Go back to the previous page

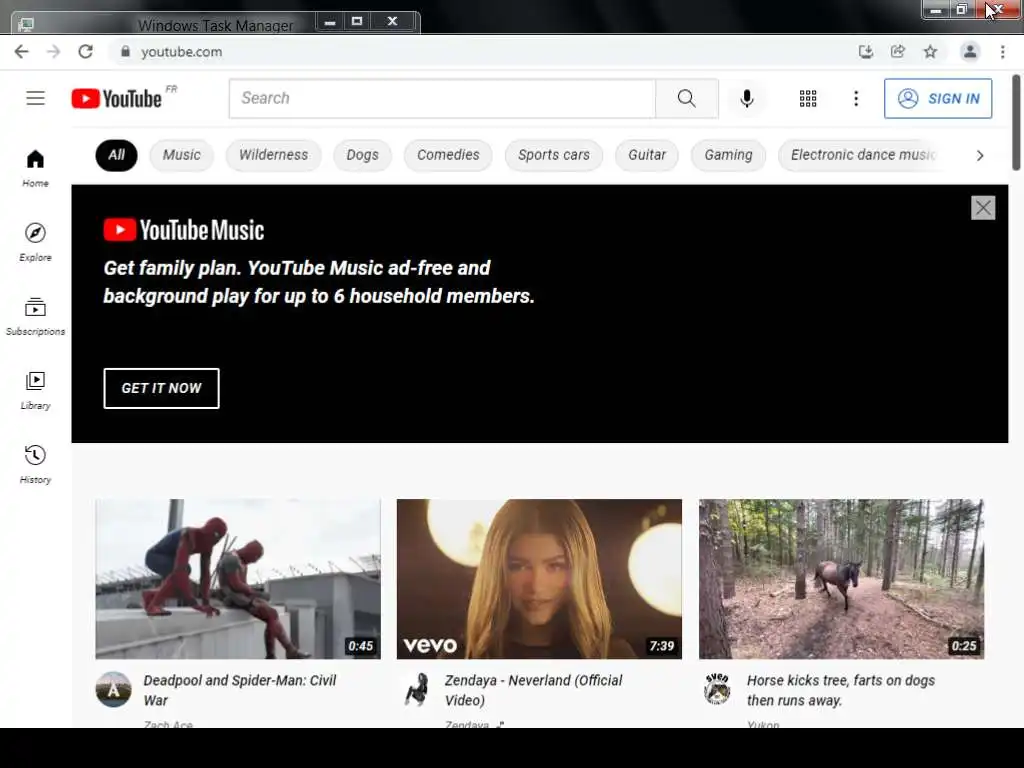(x=22, y=52)
